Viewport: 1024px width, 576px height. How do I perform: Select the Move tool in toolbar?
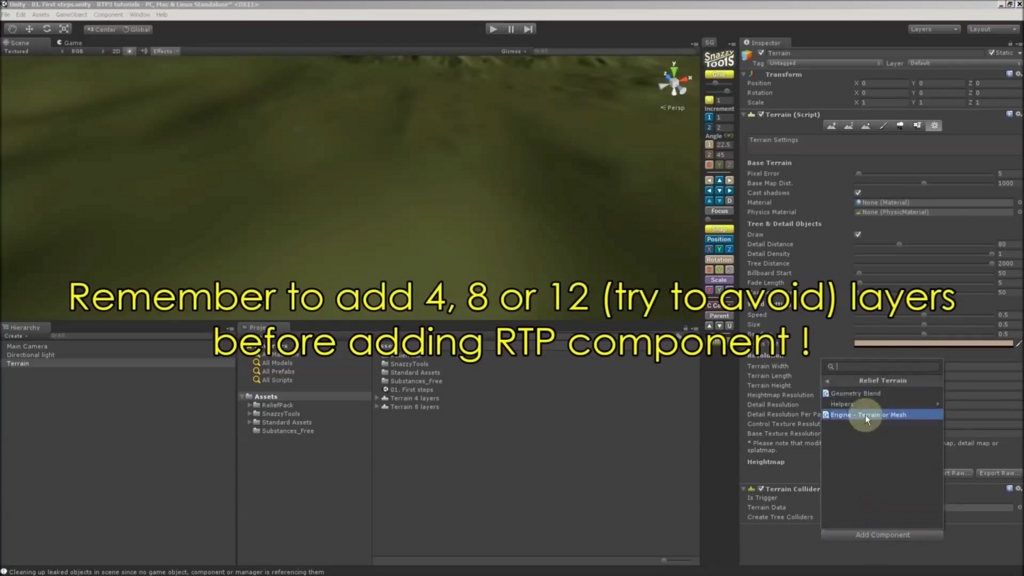[29, 29]
